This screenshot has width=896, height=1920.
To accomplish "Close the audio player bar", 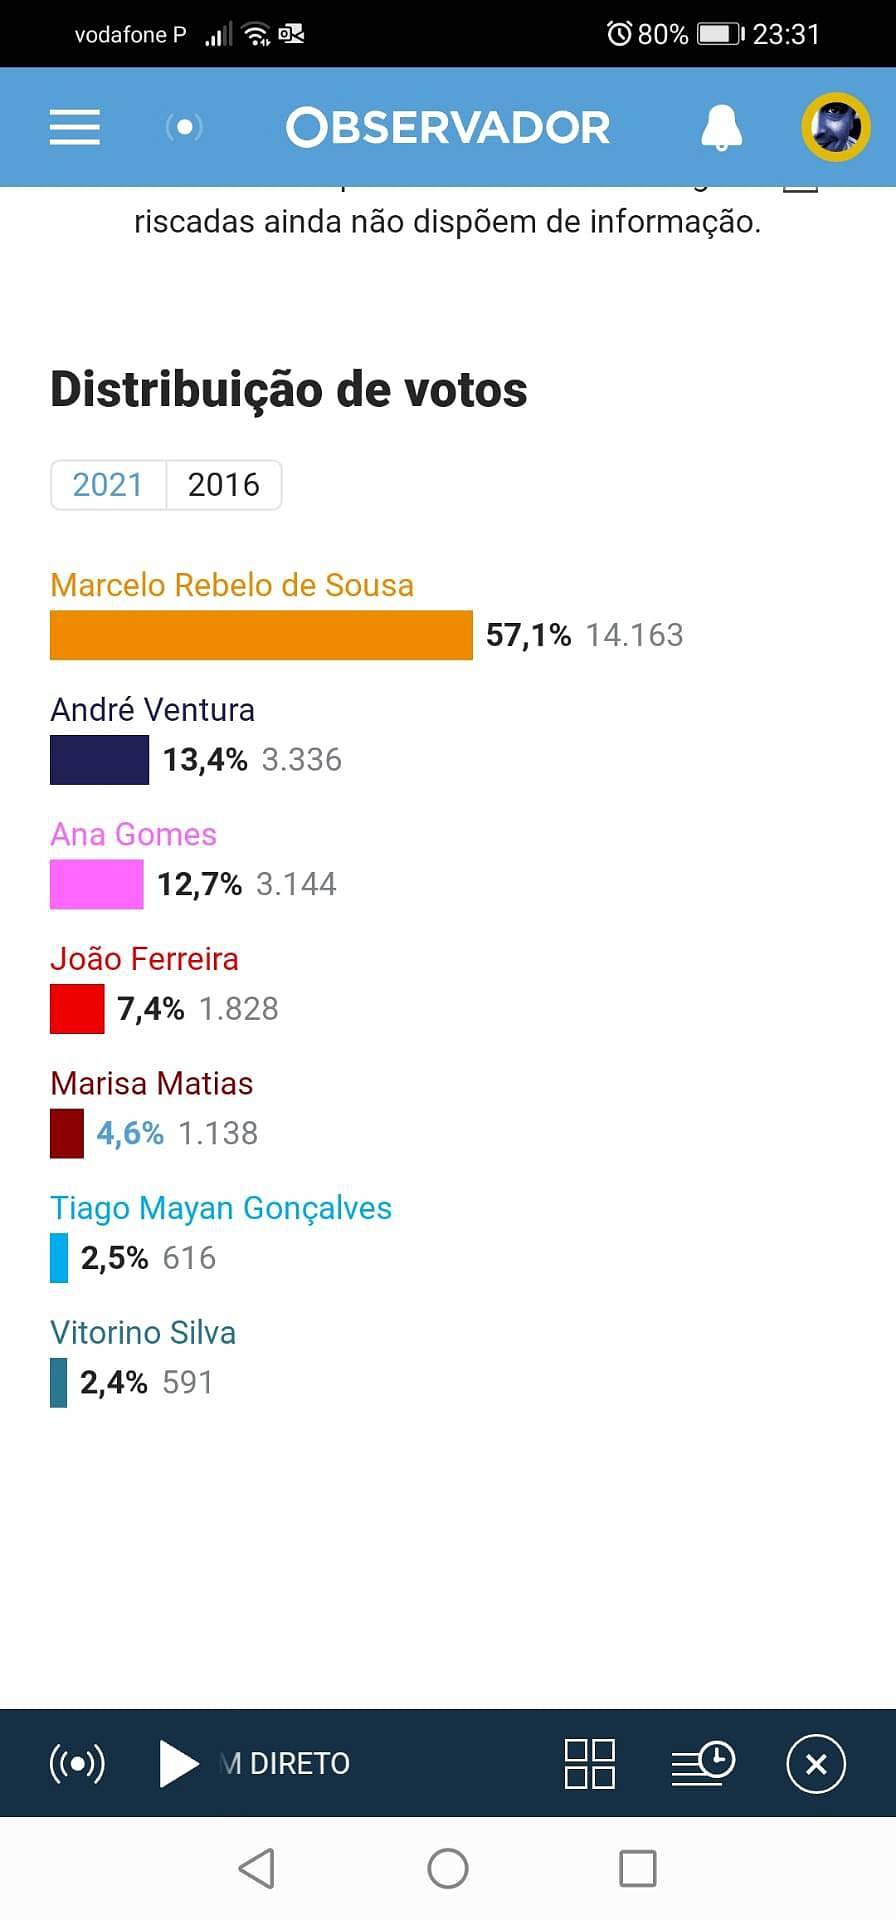I will tap(816, 1763).
